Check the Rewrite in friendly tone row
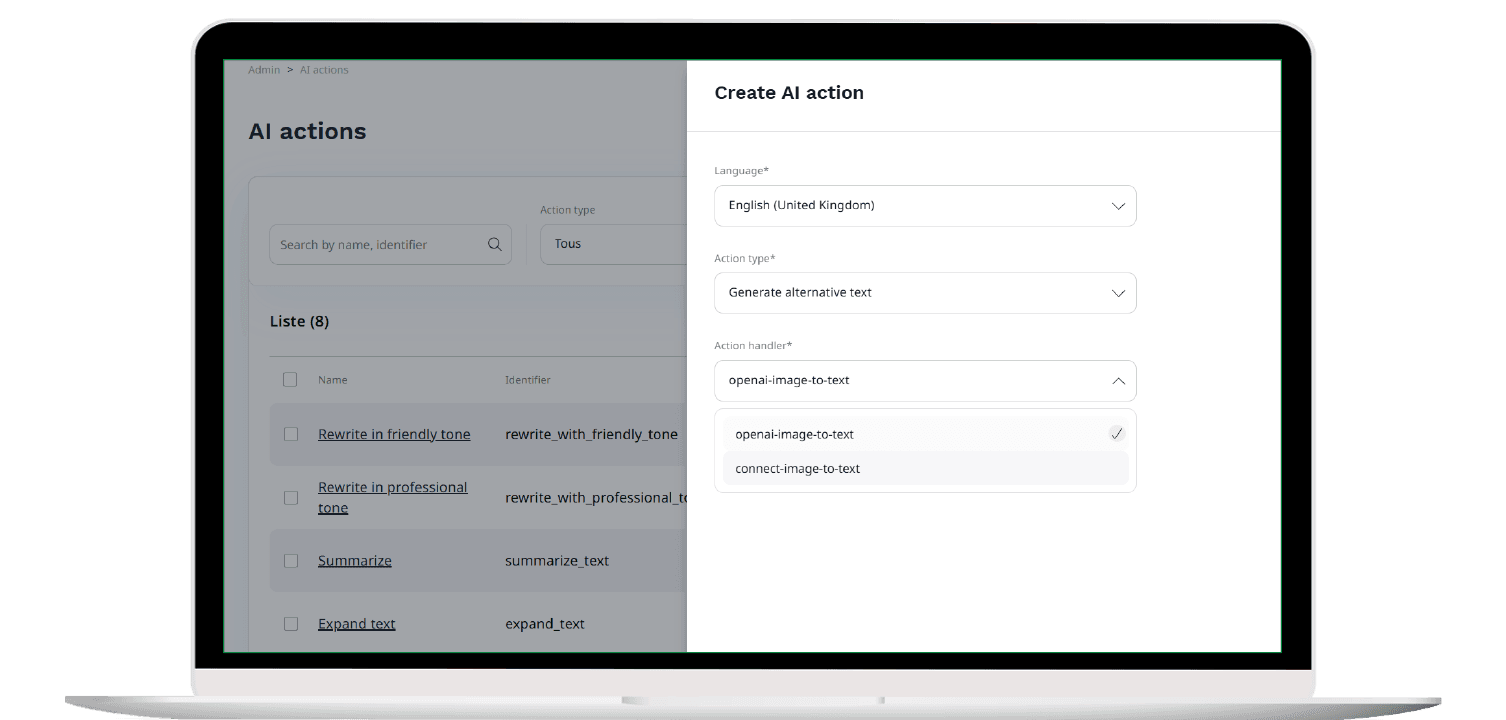This screenshot has width=1506, height=720. (291, 434)
